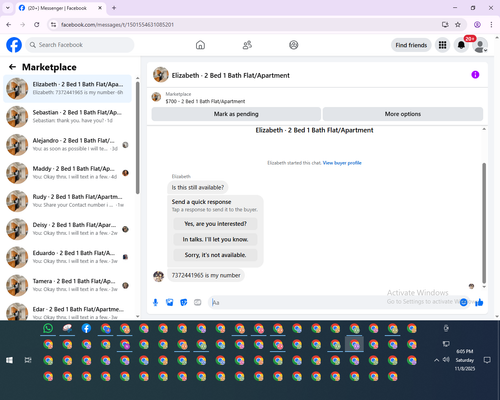Viewport: 500px width, 400px height.
Task: Click the address bar URL
Action: tap(117, 25)
